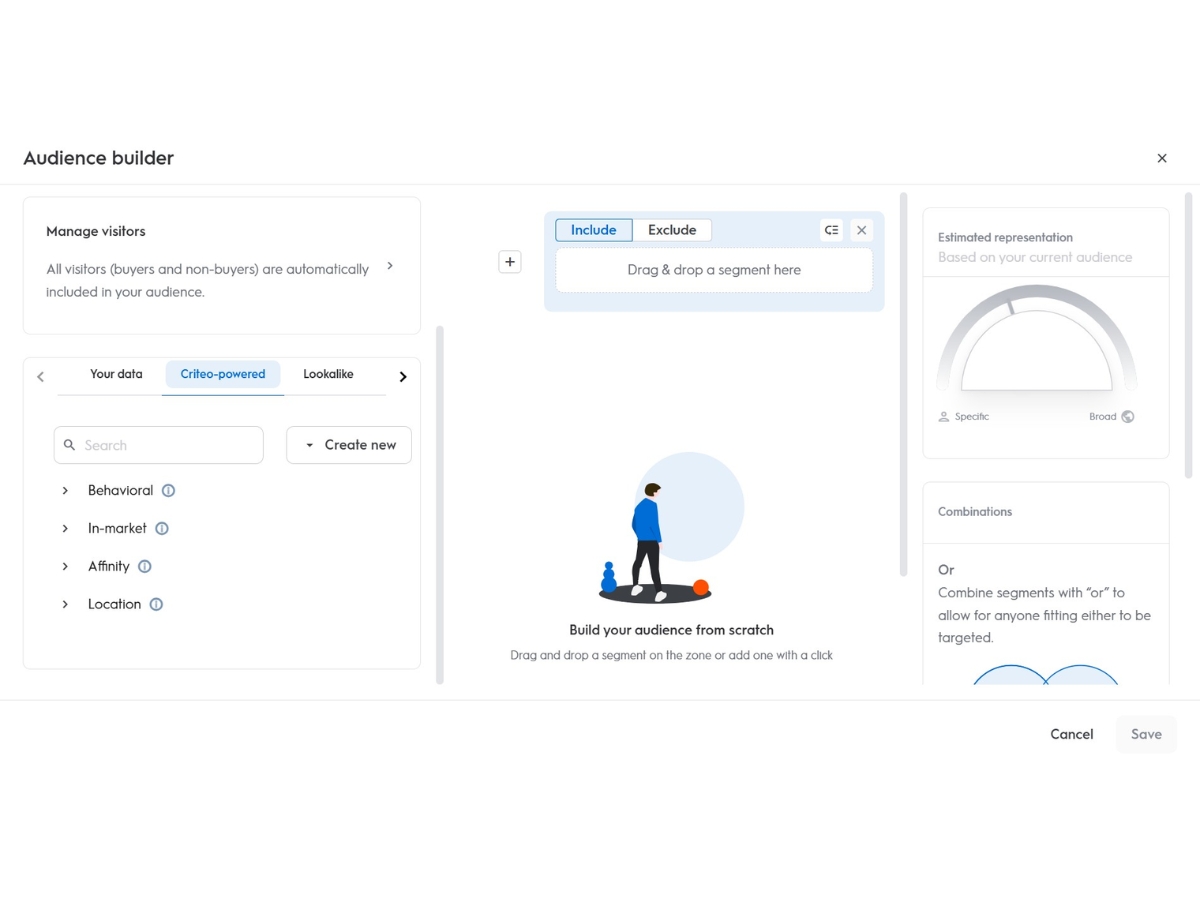The width and height of the screenshot is (1200, 900).
Task: Click the Combinations heading
Action: tap(975, 512)
